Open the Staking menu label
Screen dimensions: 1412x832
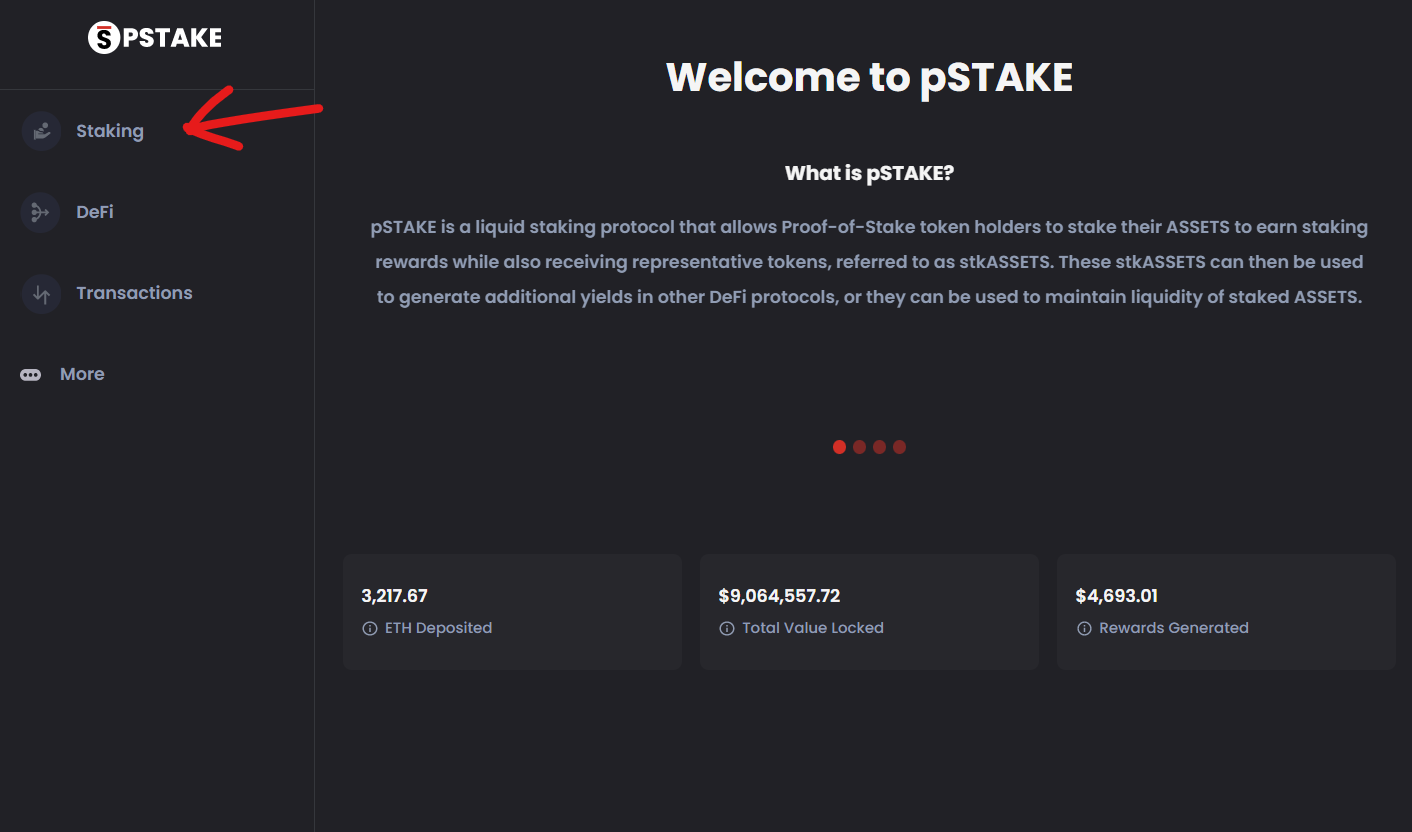(x=110, y=131)
